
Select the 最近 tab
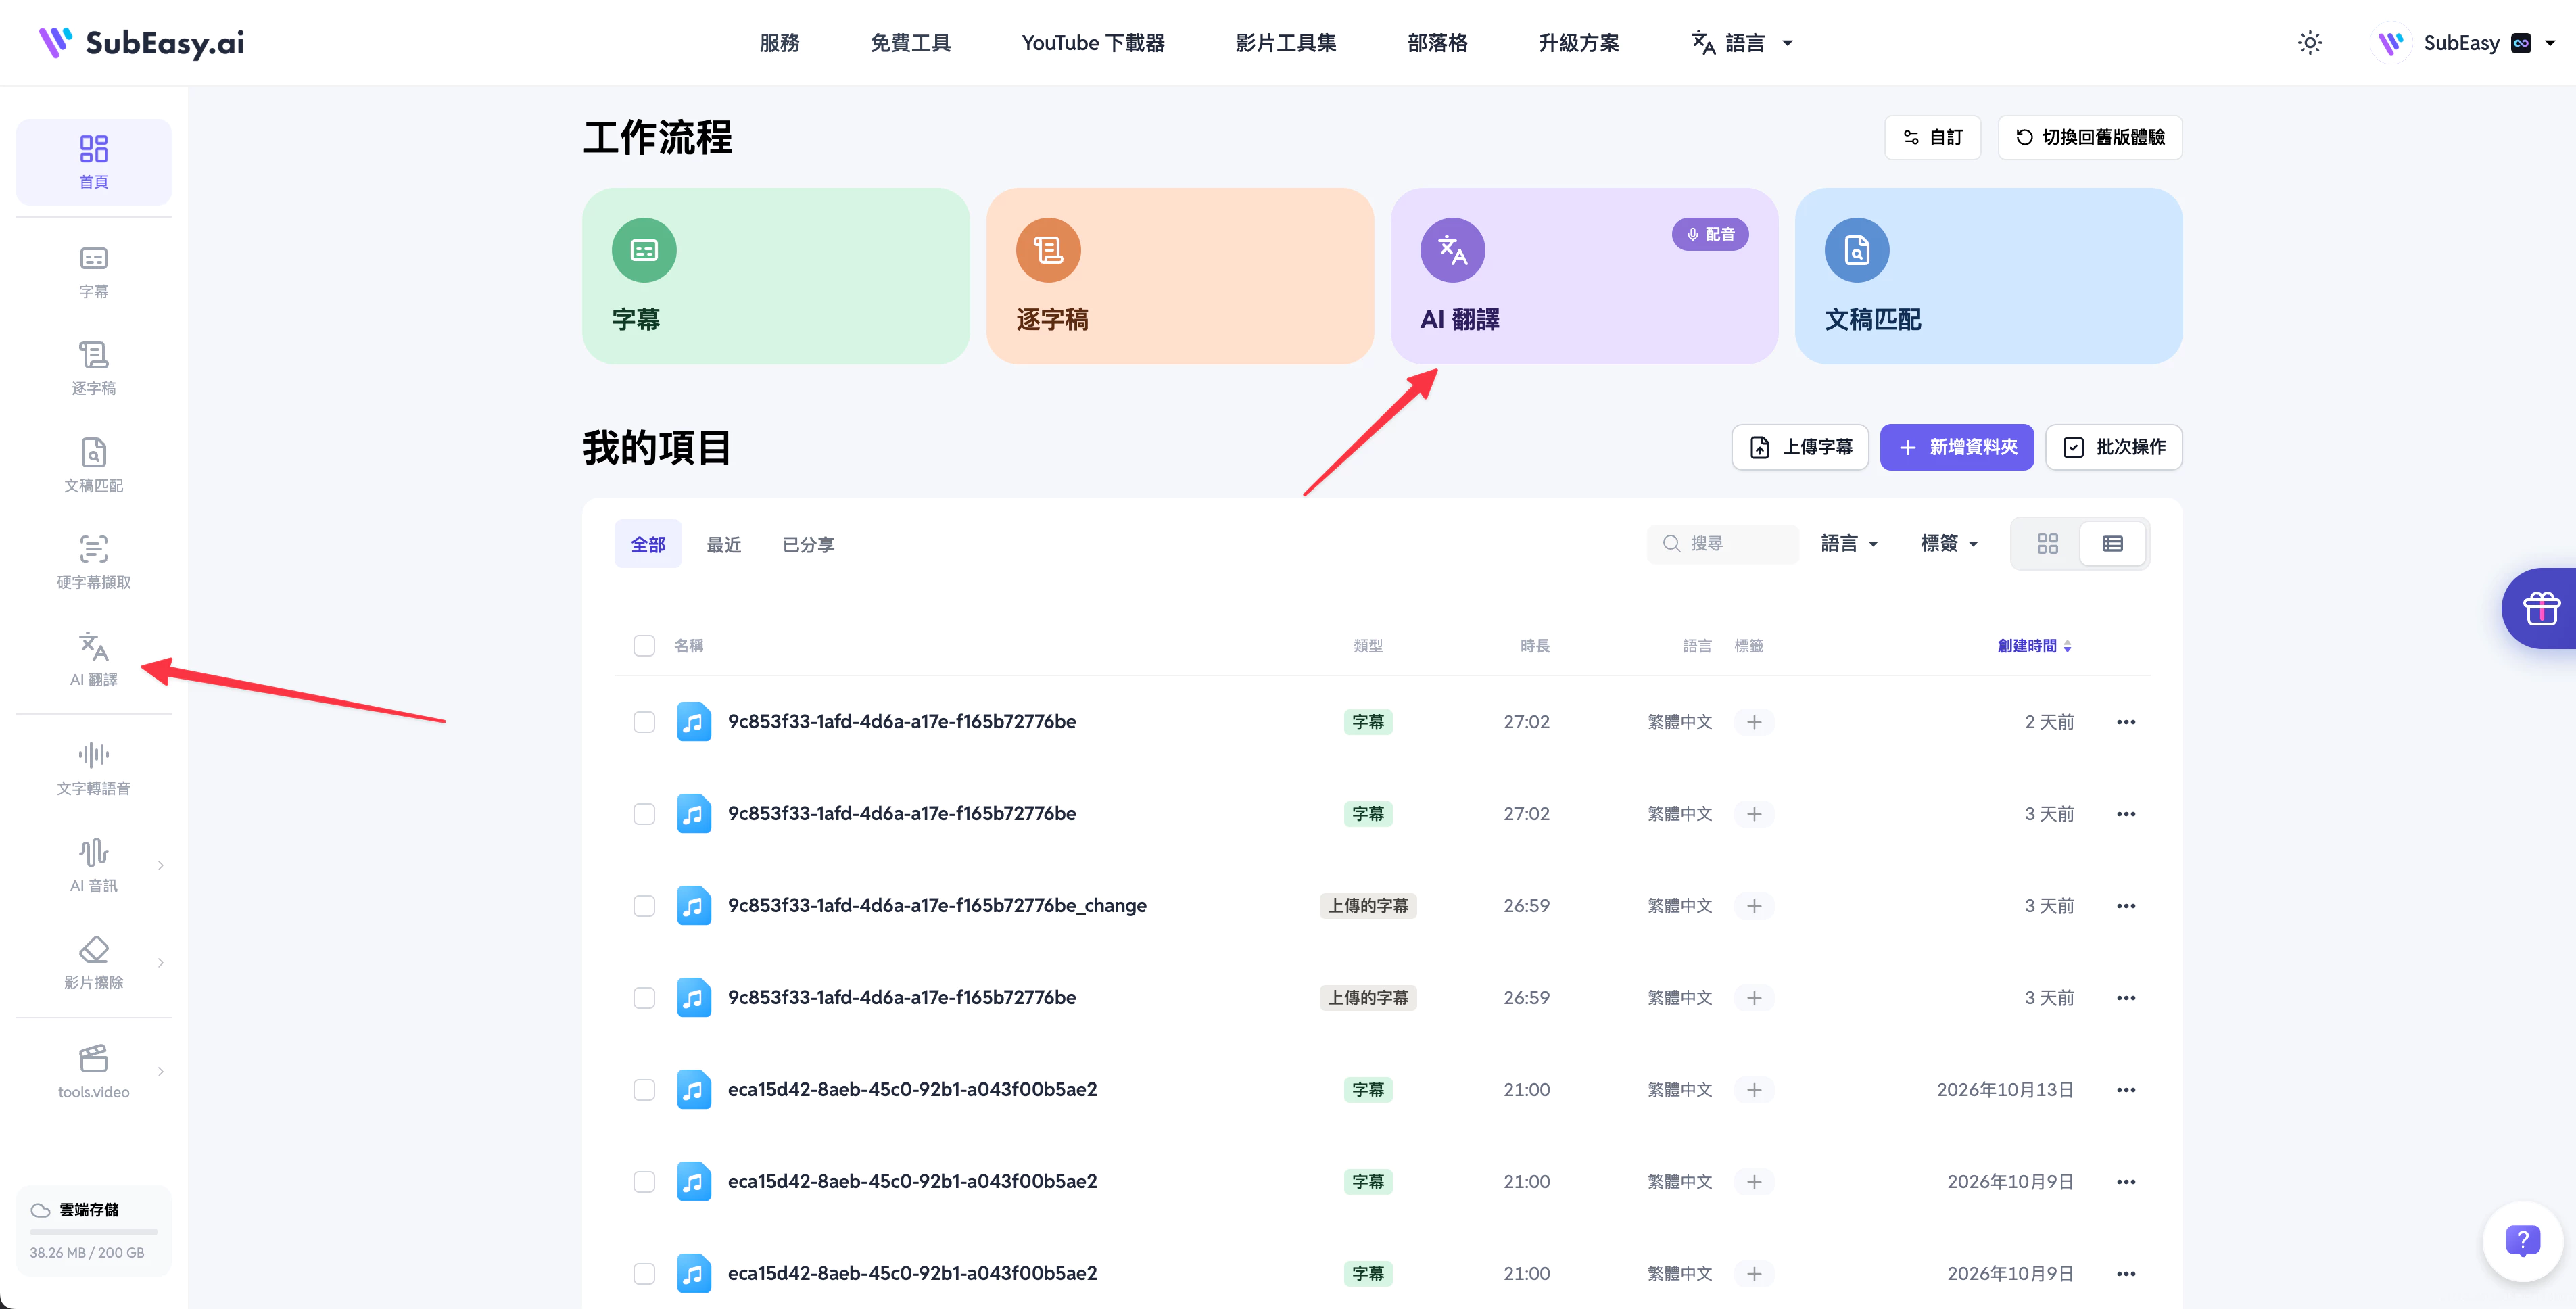(x=724, y=544)
